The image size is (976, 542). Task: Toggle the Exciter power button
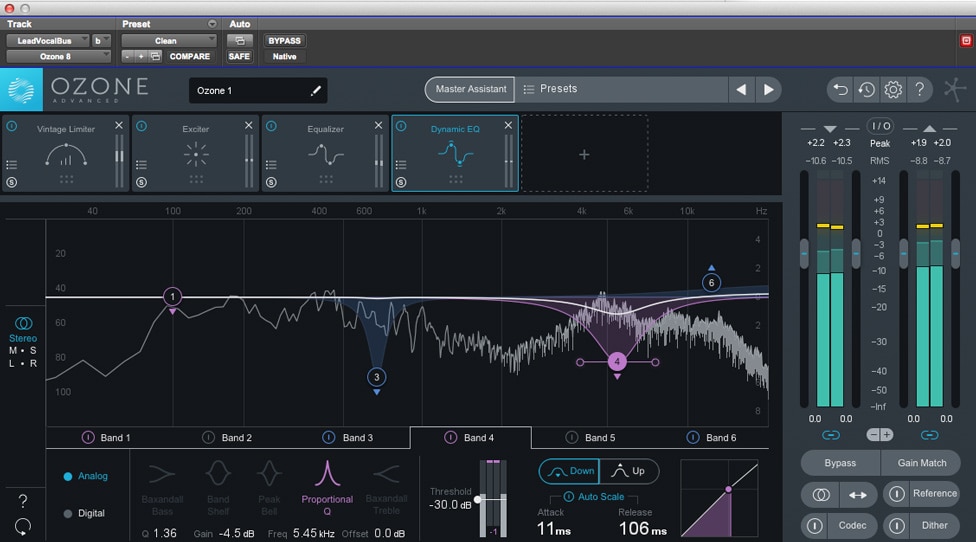(141, 126)
